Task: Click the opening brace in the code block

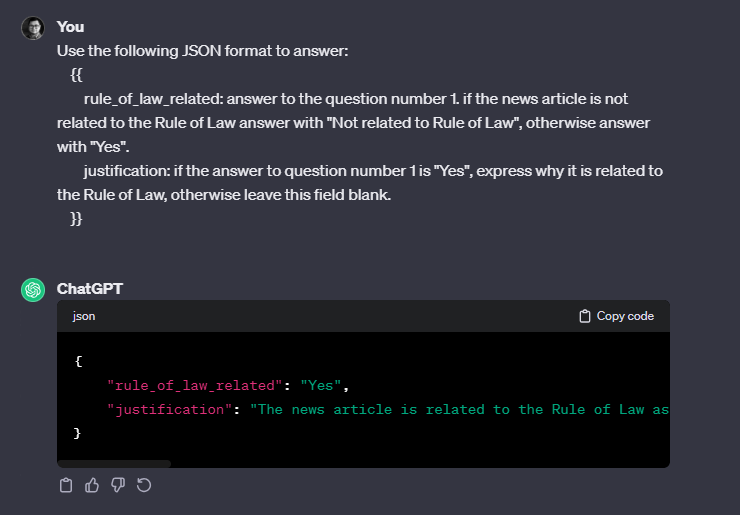Action: click(78, 362)
